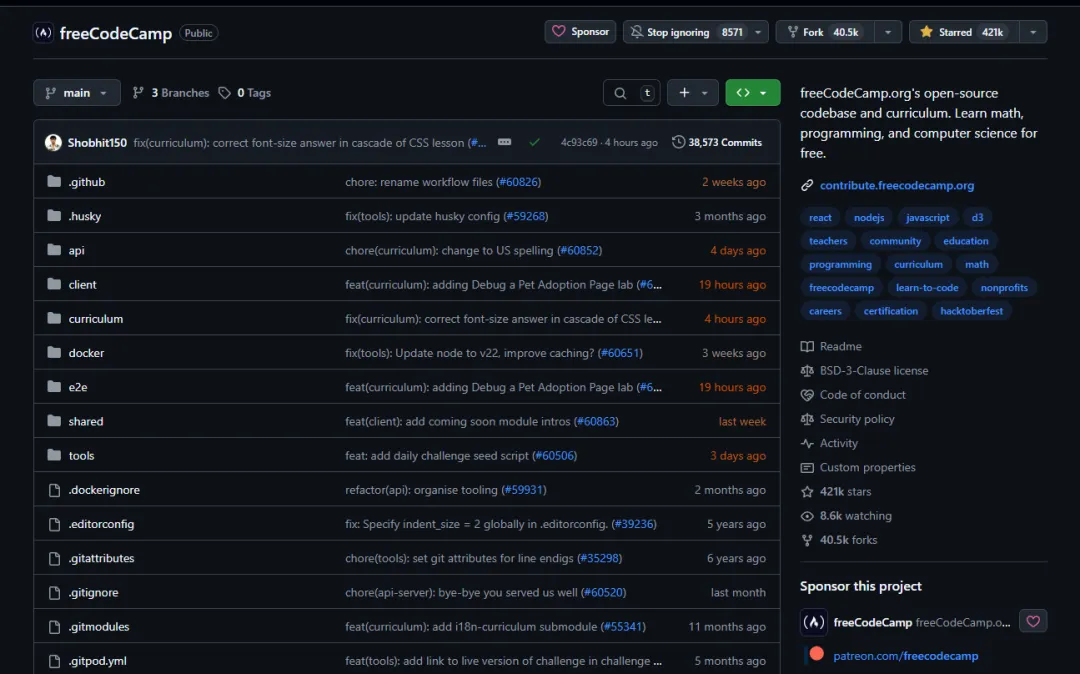Open the green Code dropdown button
The image size is (1080, 674).
pos(752,93)
